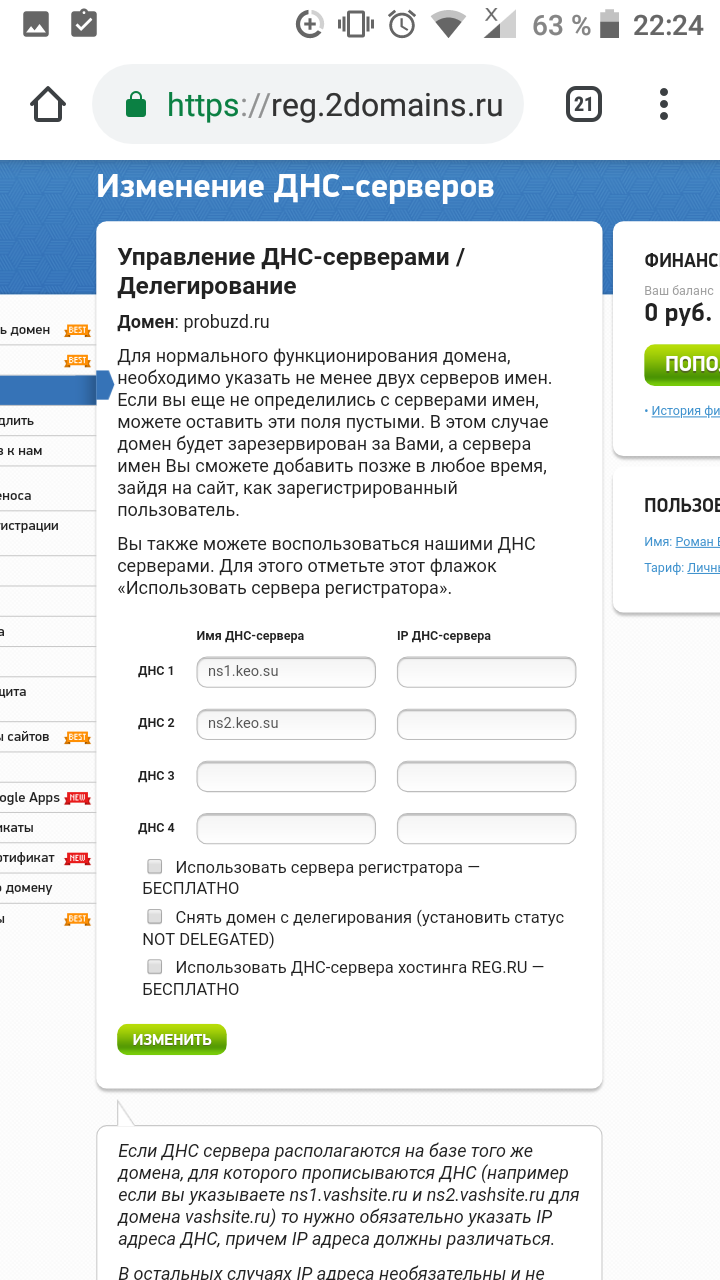Tap the Chrome home icon
The height and width of the screenshot is (1280, 720).
pyautogui.click(x=48, y=105)
